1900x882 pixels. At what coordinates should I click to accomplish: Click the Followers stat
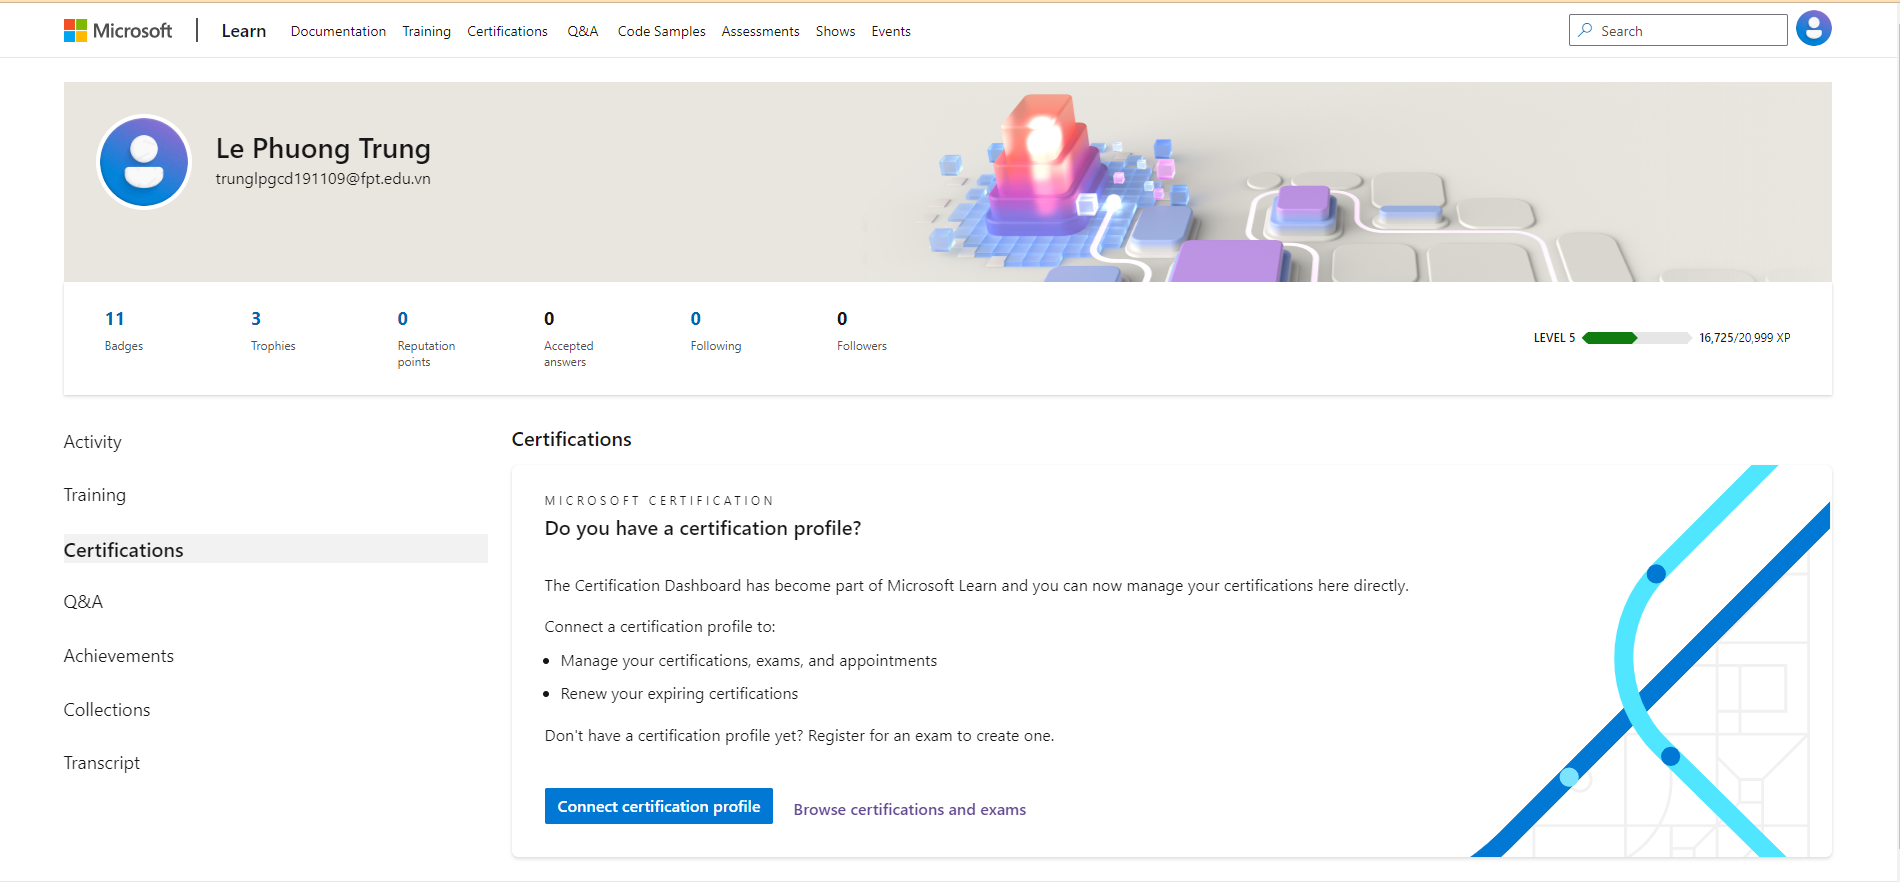(862, 331)
